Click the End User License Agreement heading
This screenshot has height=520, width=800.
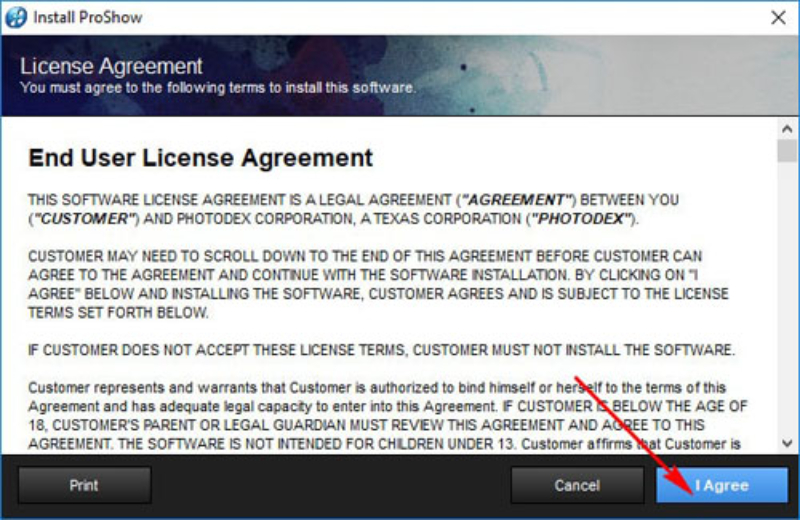click(201, 158)
